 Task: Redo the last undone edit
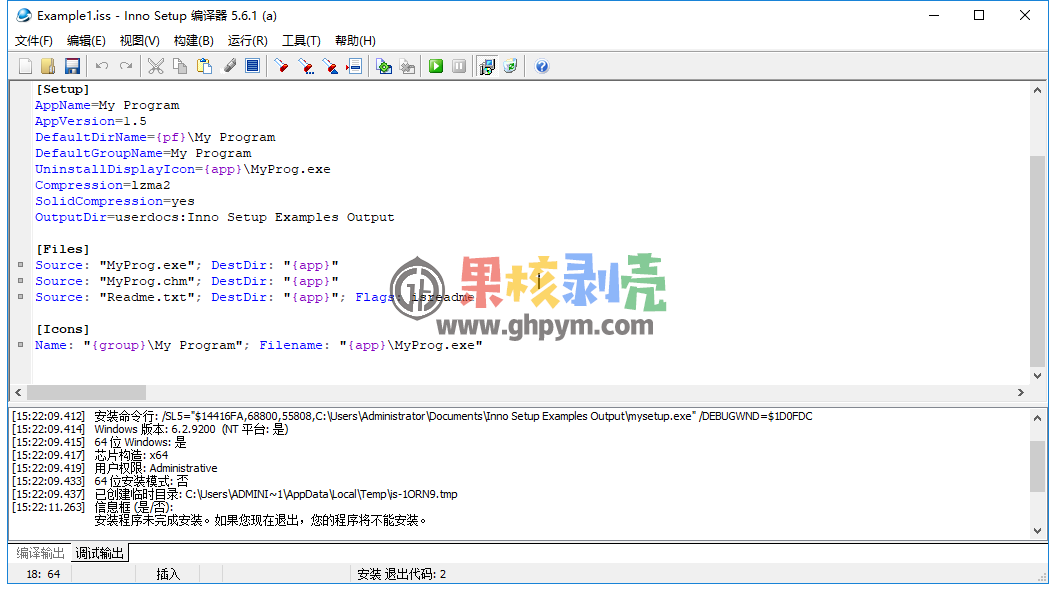[126, 66]
